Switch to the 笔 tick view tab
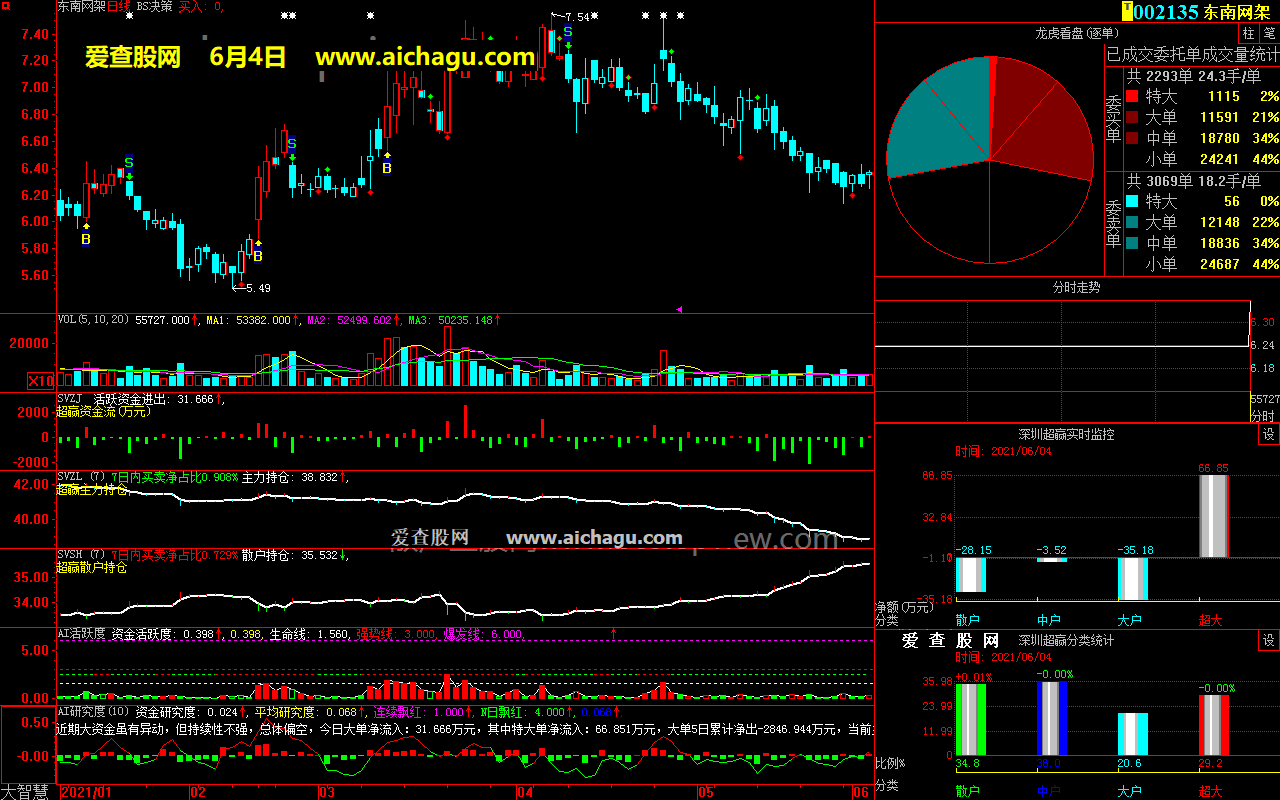This screenshot has width=1280, height=800. (x=1269, y=33)
